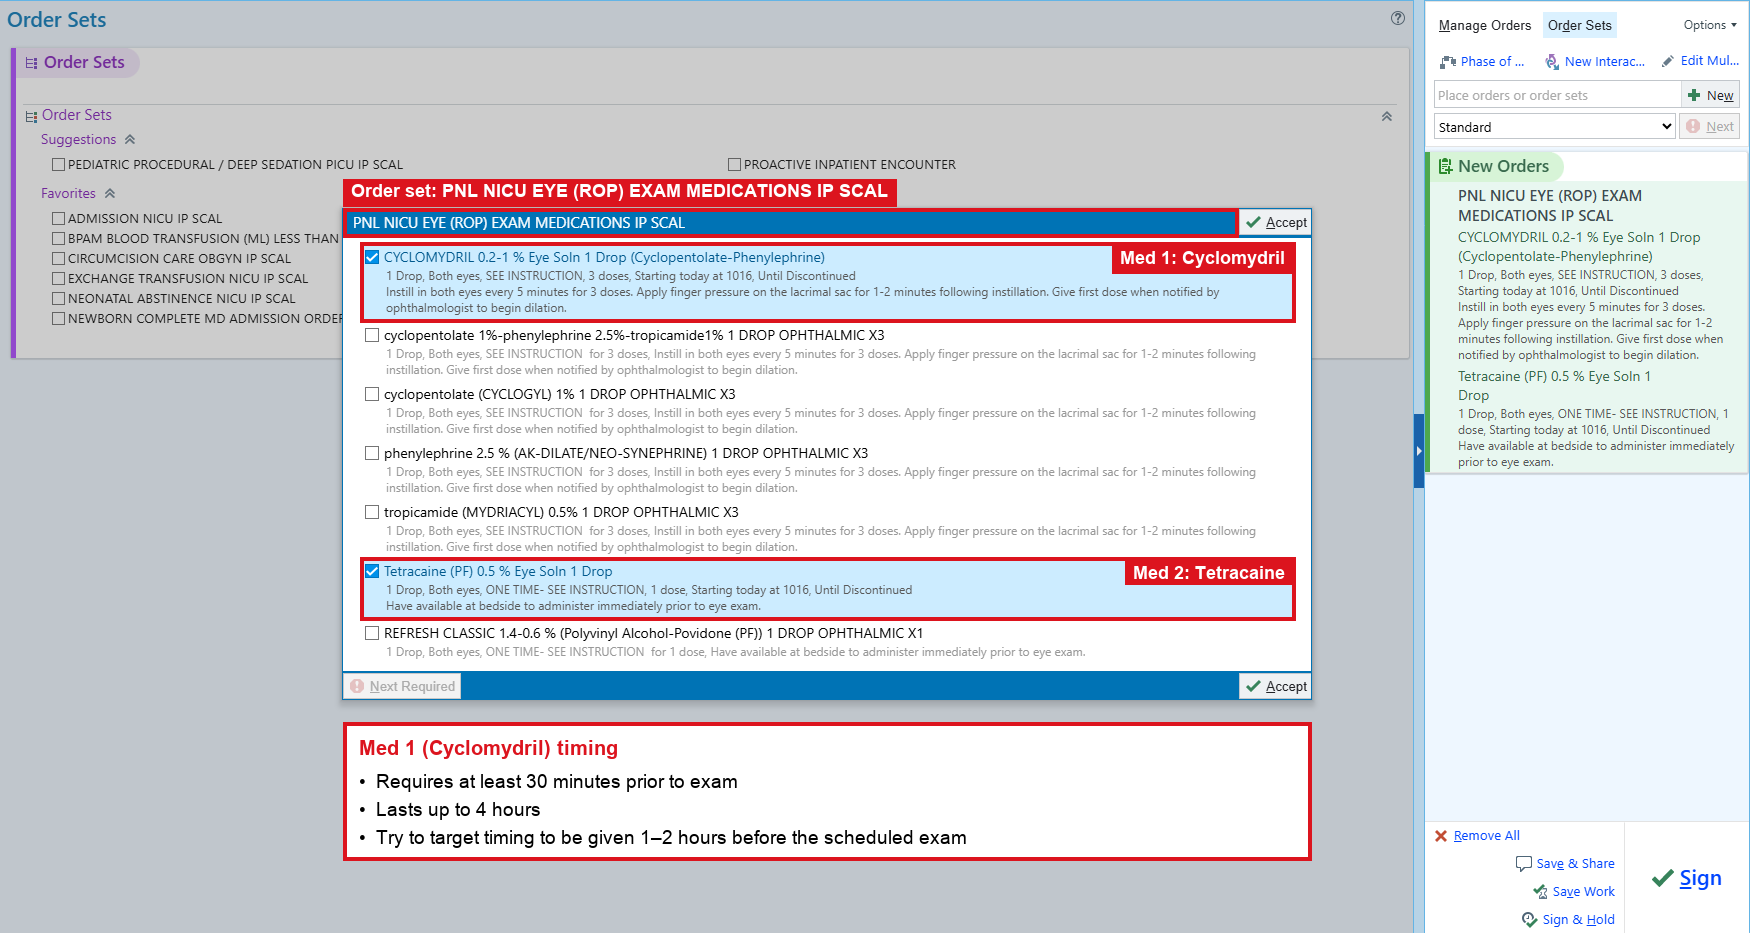The width and height of the screenshot is (1750, 933).
Task: Switch to the Manage Orders tab
Action: tap(1484, 25)
